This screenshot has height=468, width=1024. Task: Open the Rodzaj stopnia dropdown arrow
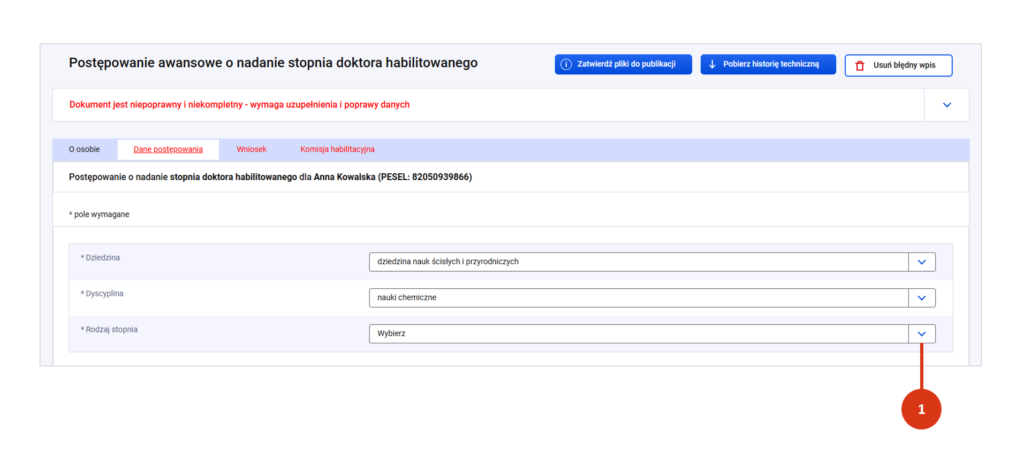[x=922, y=334]
